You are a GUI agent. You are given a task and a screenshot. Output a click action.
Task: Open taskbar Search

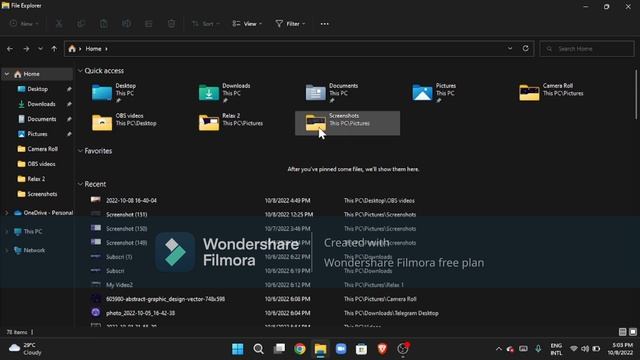point(258,349)
